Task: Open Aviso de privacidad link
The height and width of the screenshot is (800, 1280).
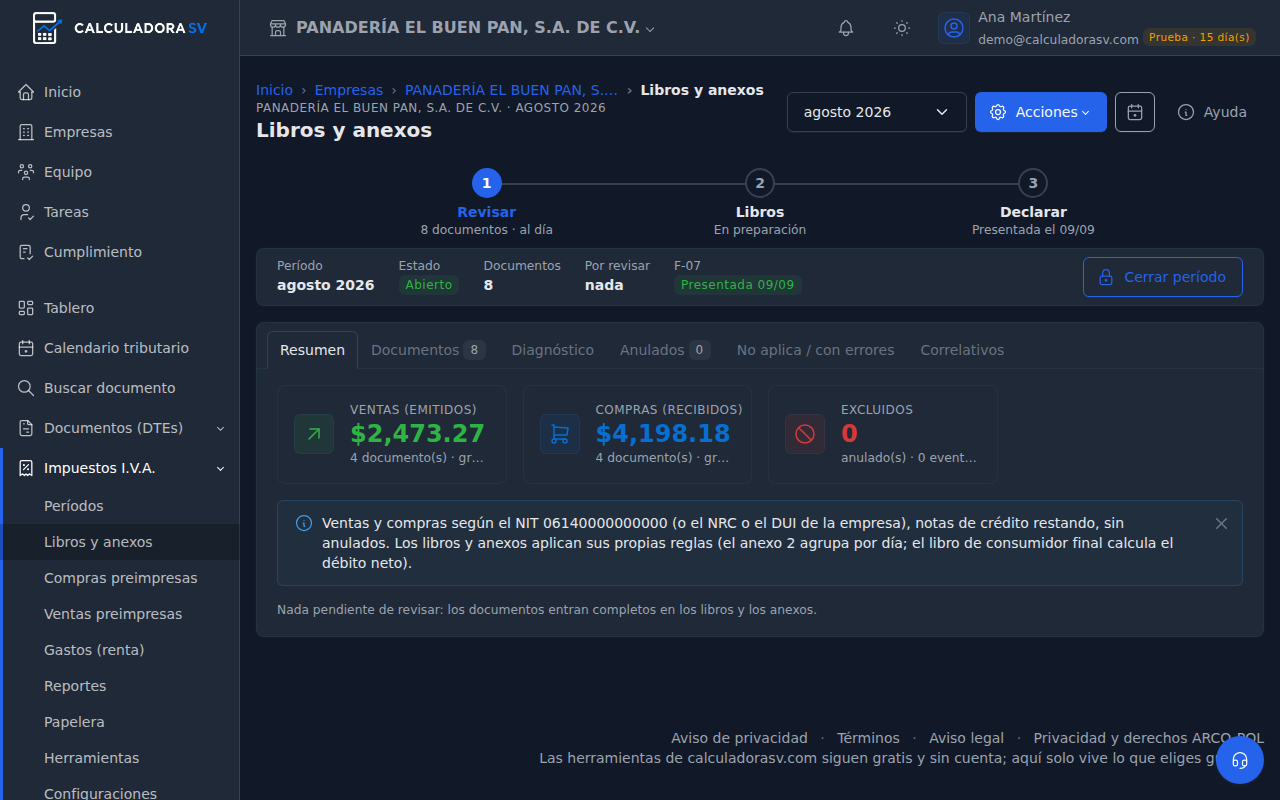Action: [x=739, y=738]
